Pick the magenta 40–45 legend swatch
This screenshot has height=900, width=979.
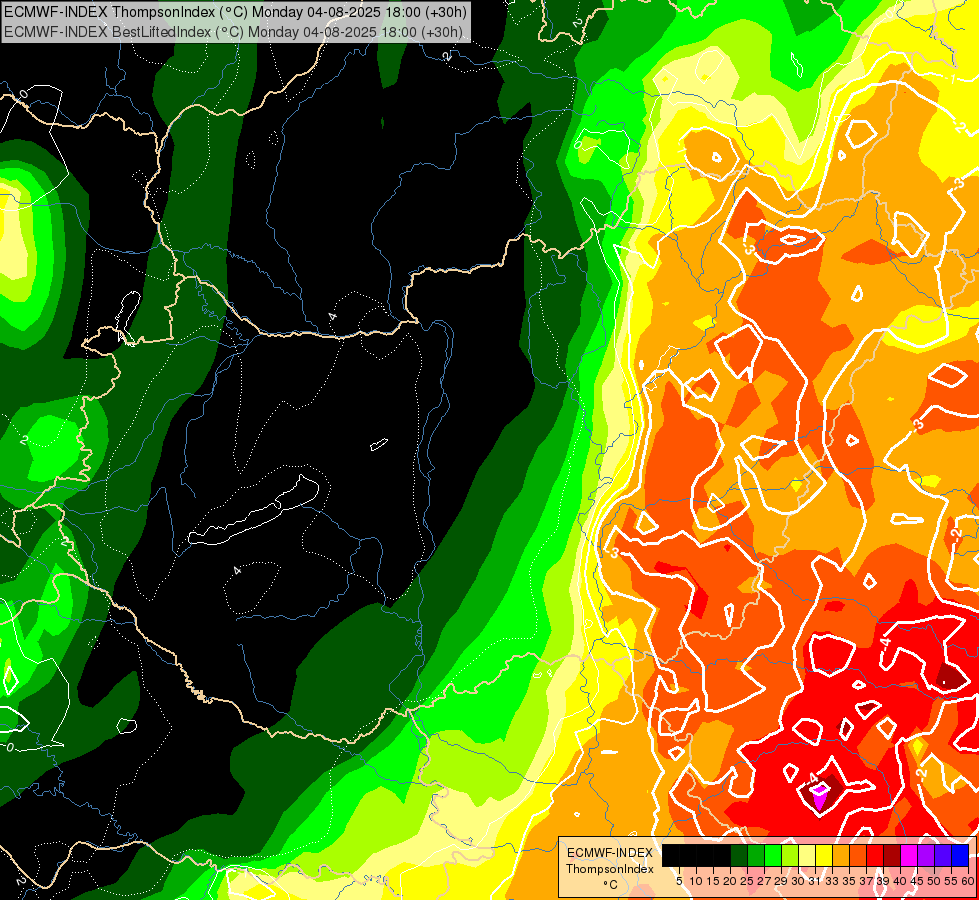pyautogui.click(x=909, y=855)
